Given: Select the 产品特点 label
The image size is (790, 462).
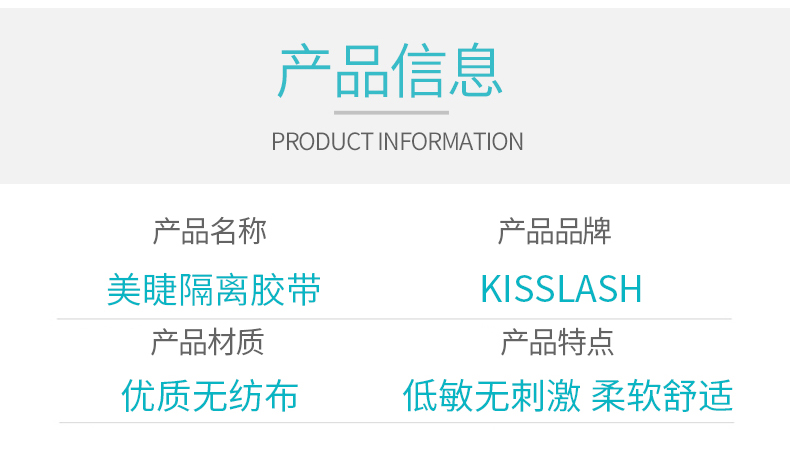Looking at the screenshot, I should pyautogui.click(x=557, y=342).
